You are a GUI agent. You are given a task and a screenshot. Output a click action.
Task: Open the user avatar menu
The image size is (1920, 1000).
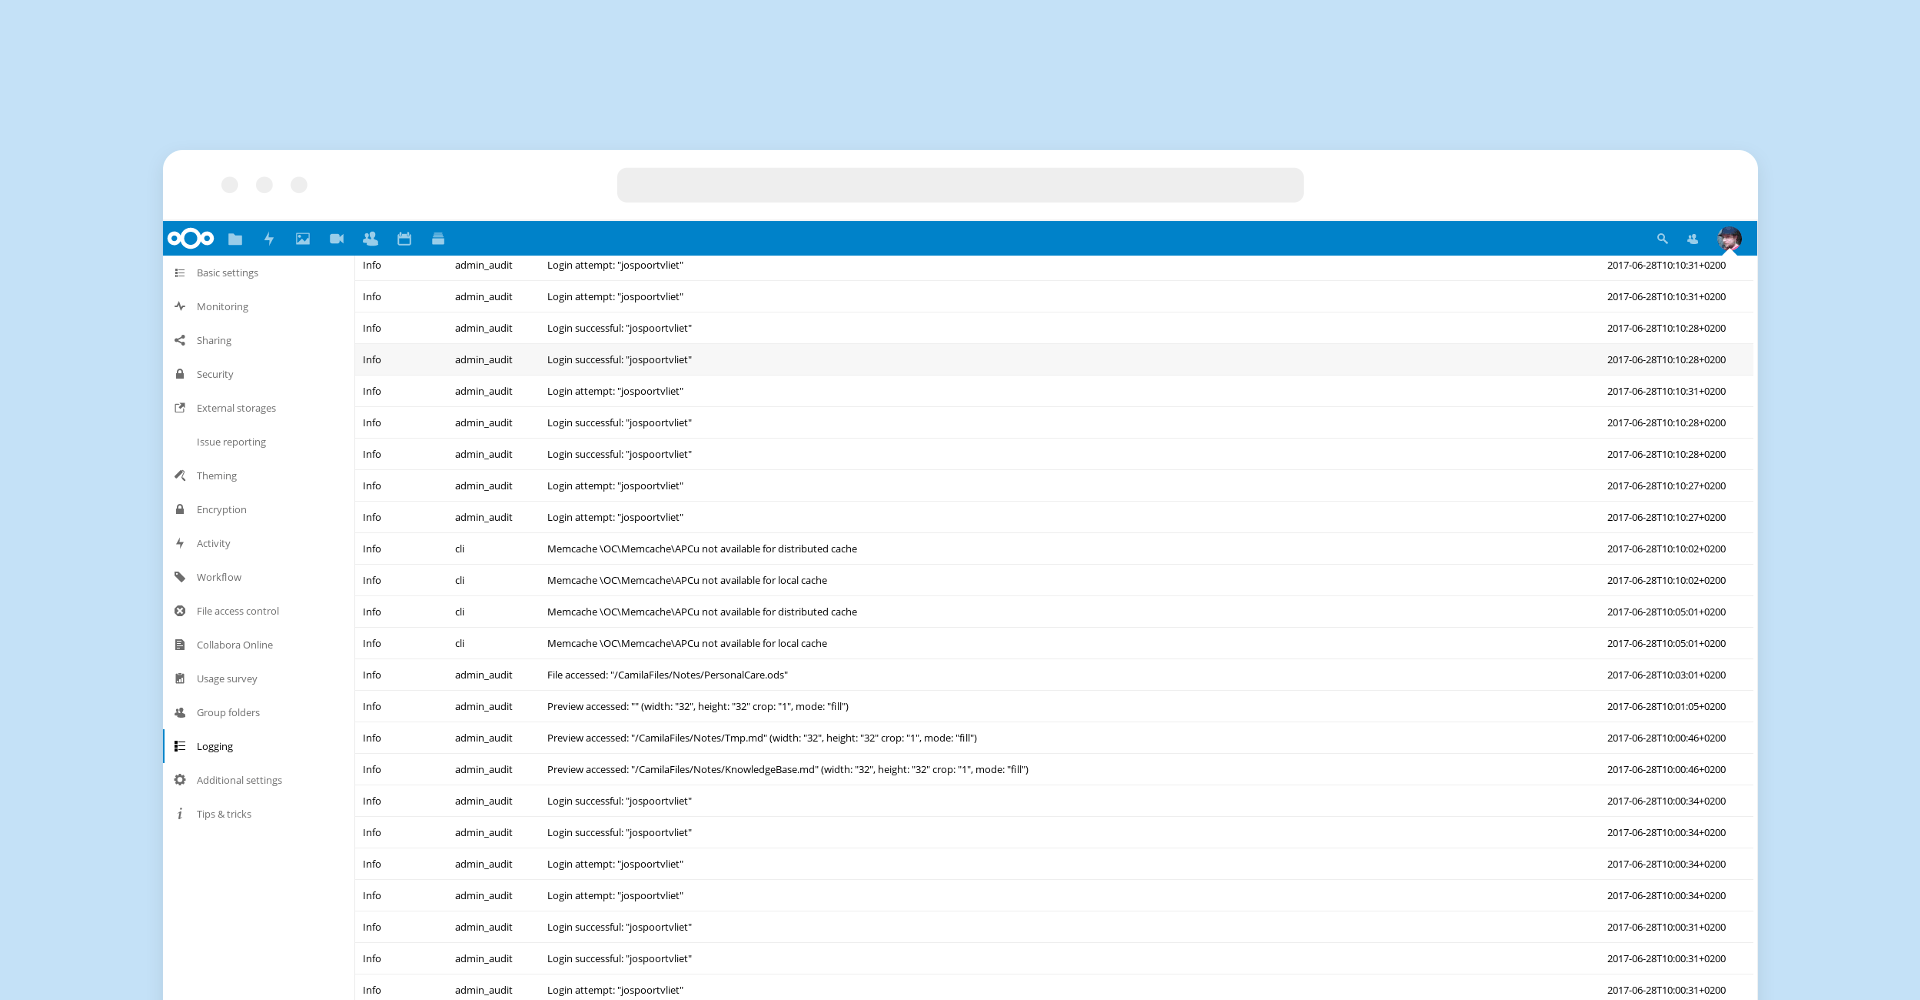click(x=1729, y=239)
